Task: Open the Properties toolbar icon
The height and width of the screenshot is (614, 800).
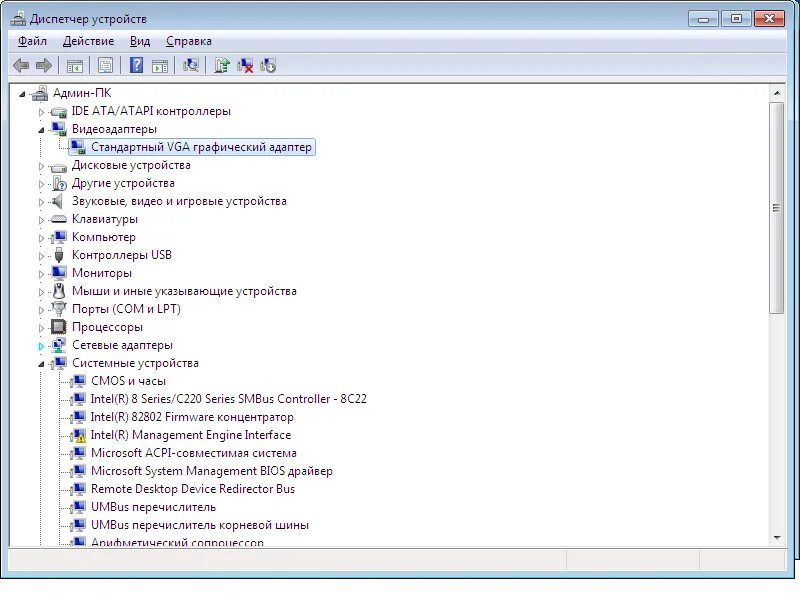Action: point(106,65)
